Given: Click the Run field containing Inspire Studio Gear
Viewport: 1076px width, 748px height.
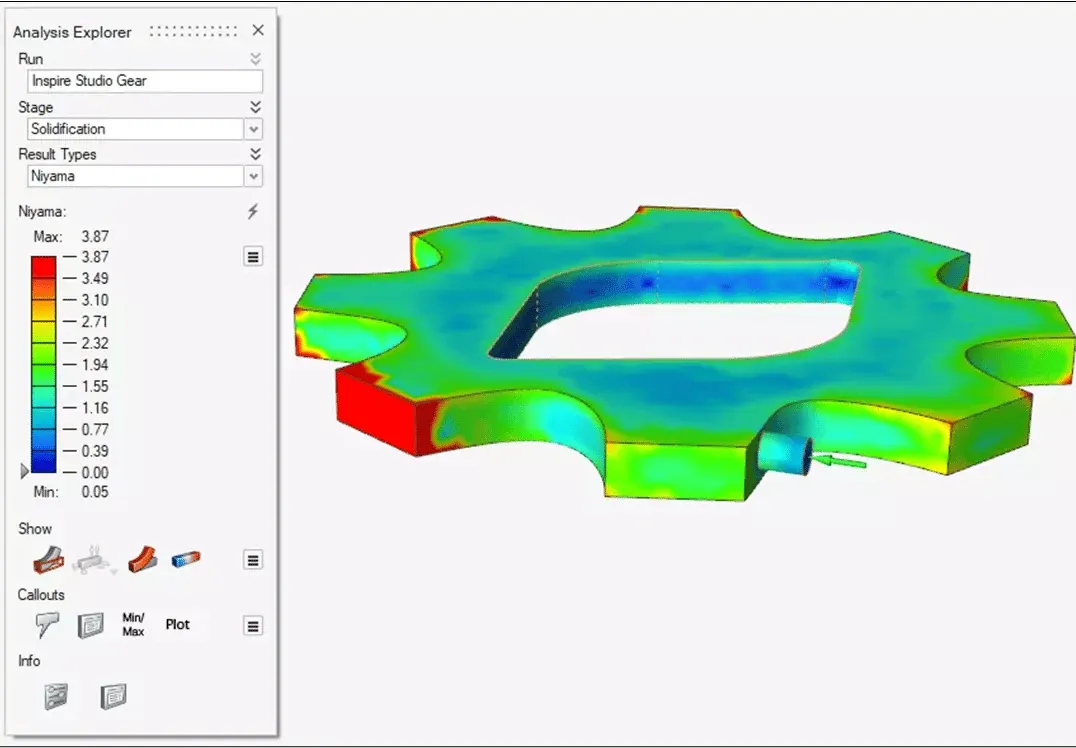Looking at the screenshot, I should point(145,81).
